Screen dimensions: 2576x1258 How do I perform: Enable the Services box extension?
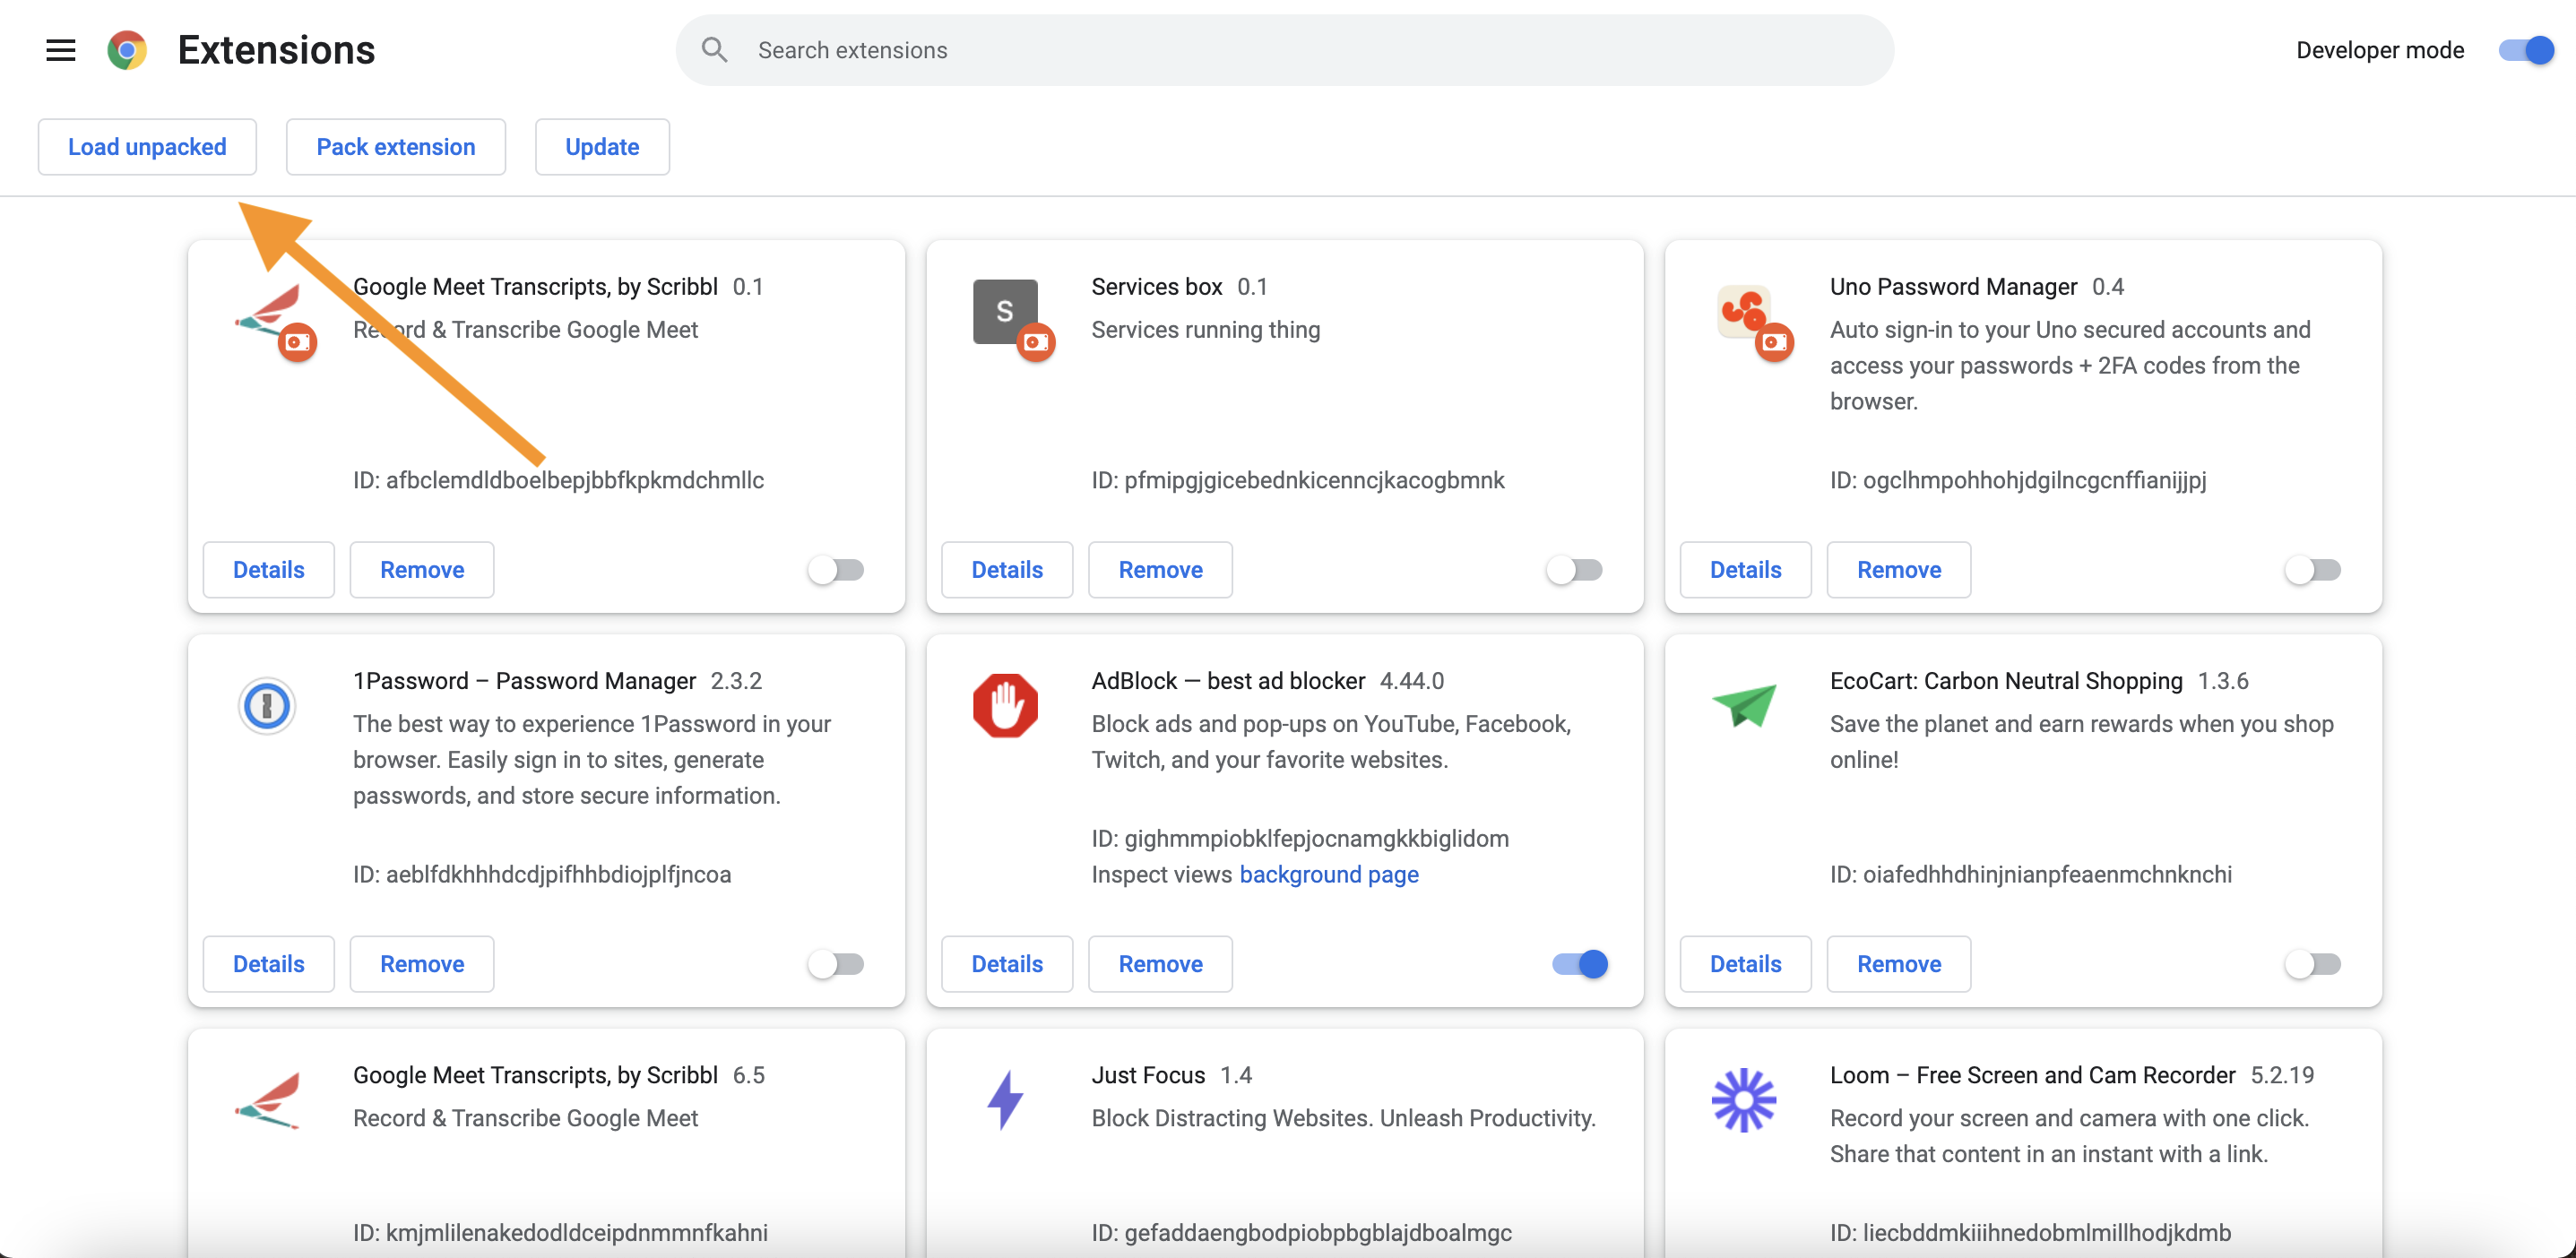click(1574, 570)
